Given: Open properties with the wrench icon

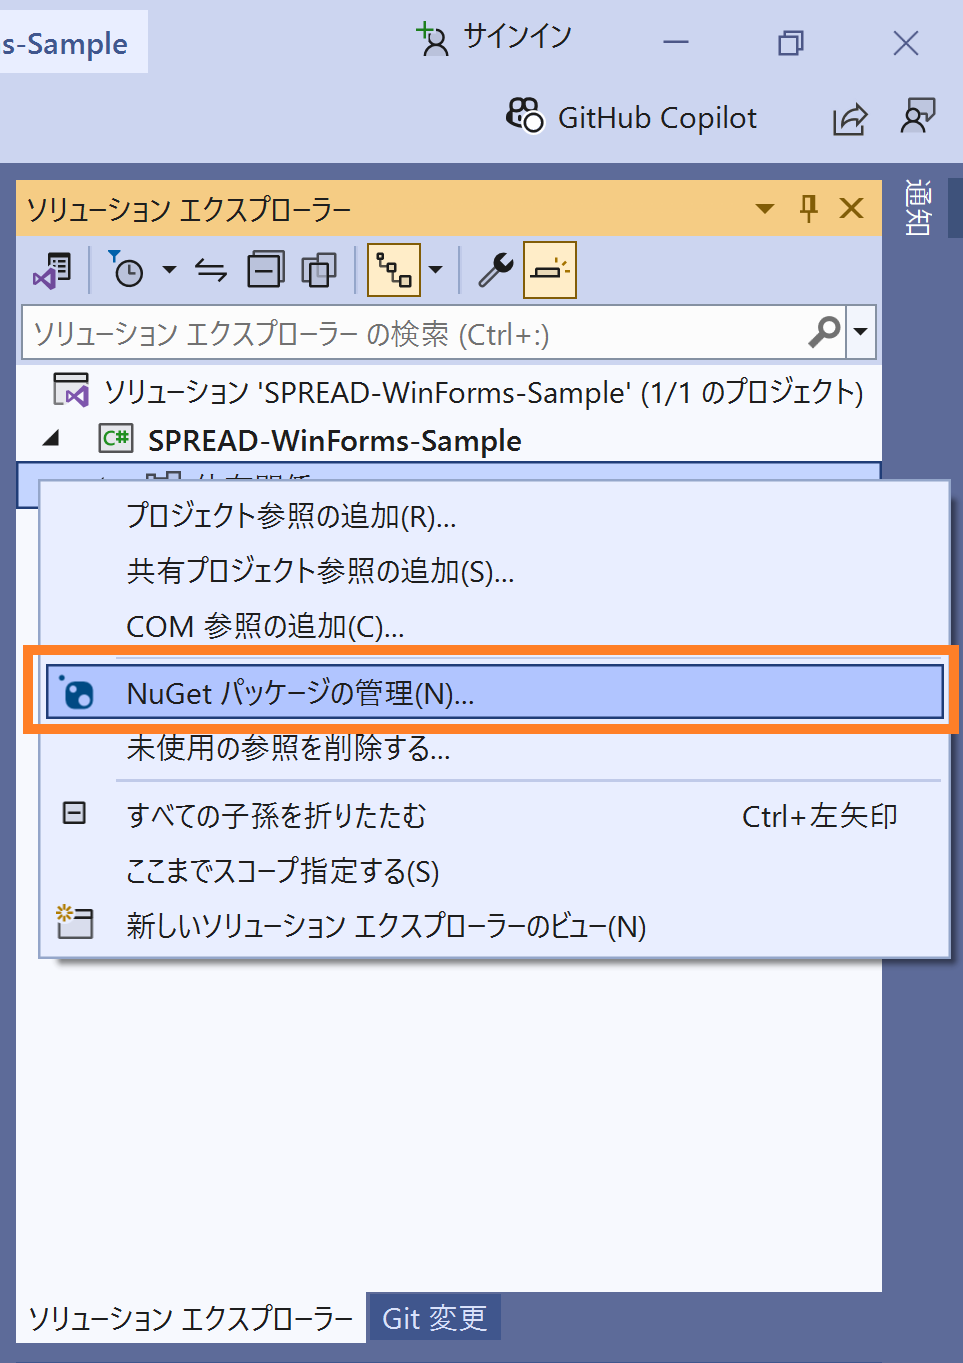Looking at the screenshot, I should pyautogui.click(x=495, y=270).
